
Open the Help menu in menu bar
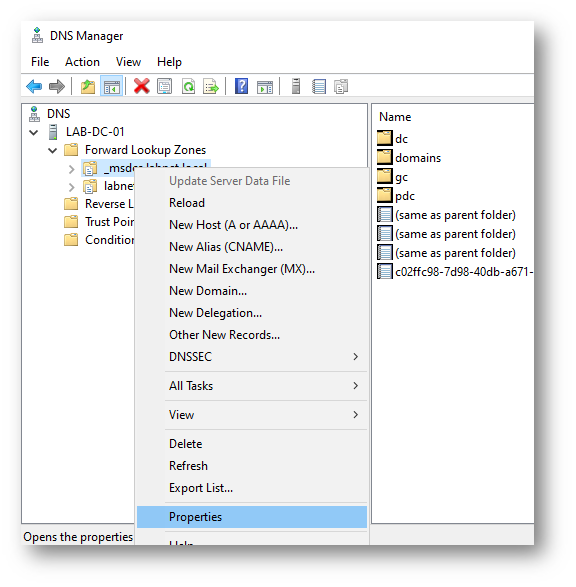(x=169, y=62)
